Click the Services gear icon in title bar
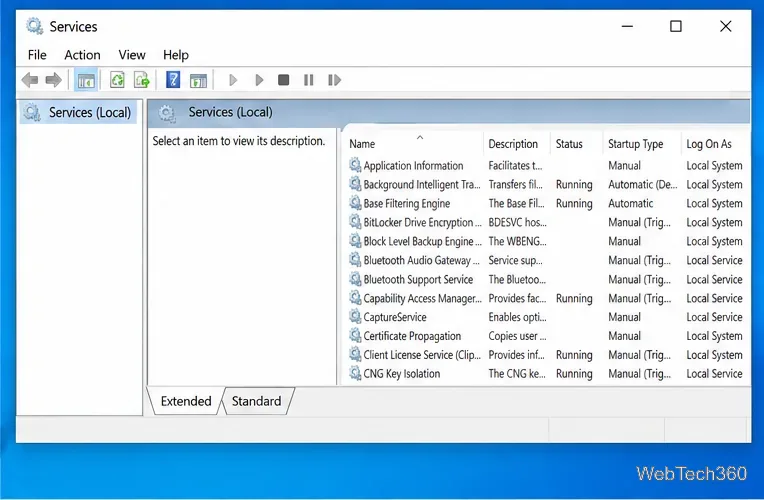This screenshot has width=764, height=500. point(35,26)
